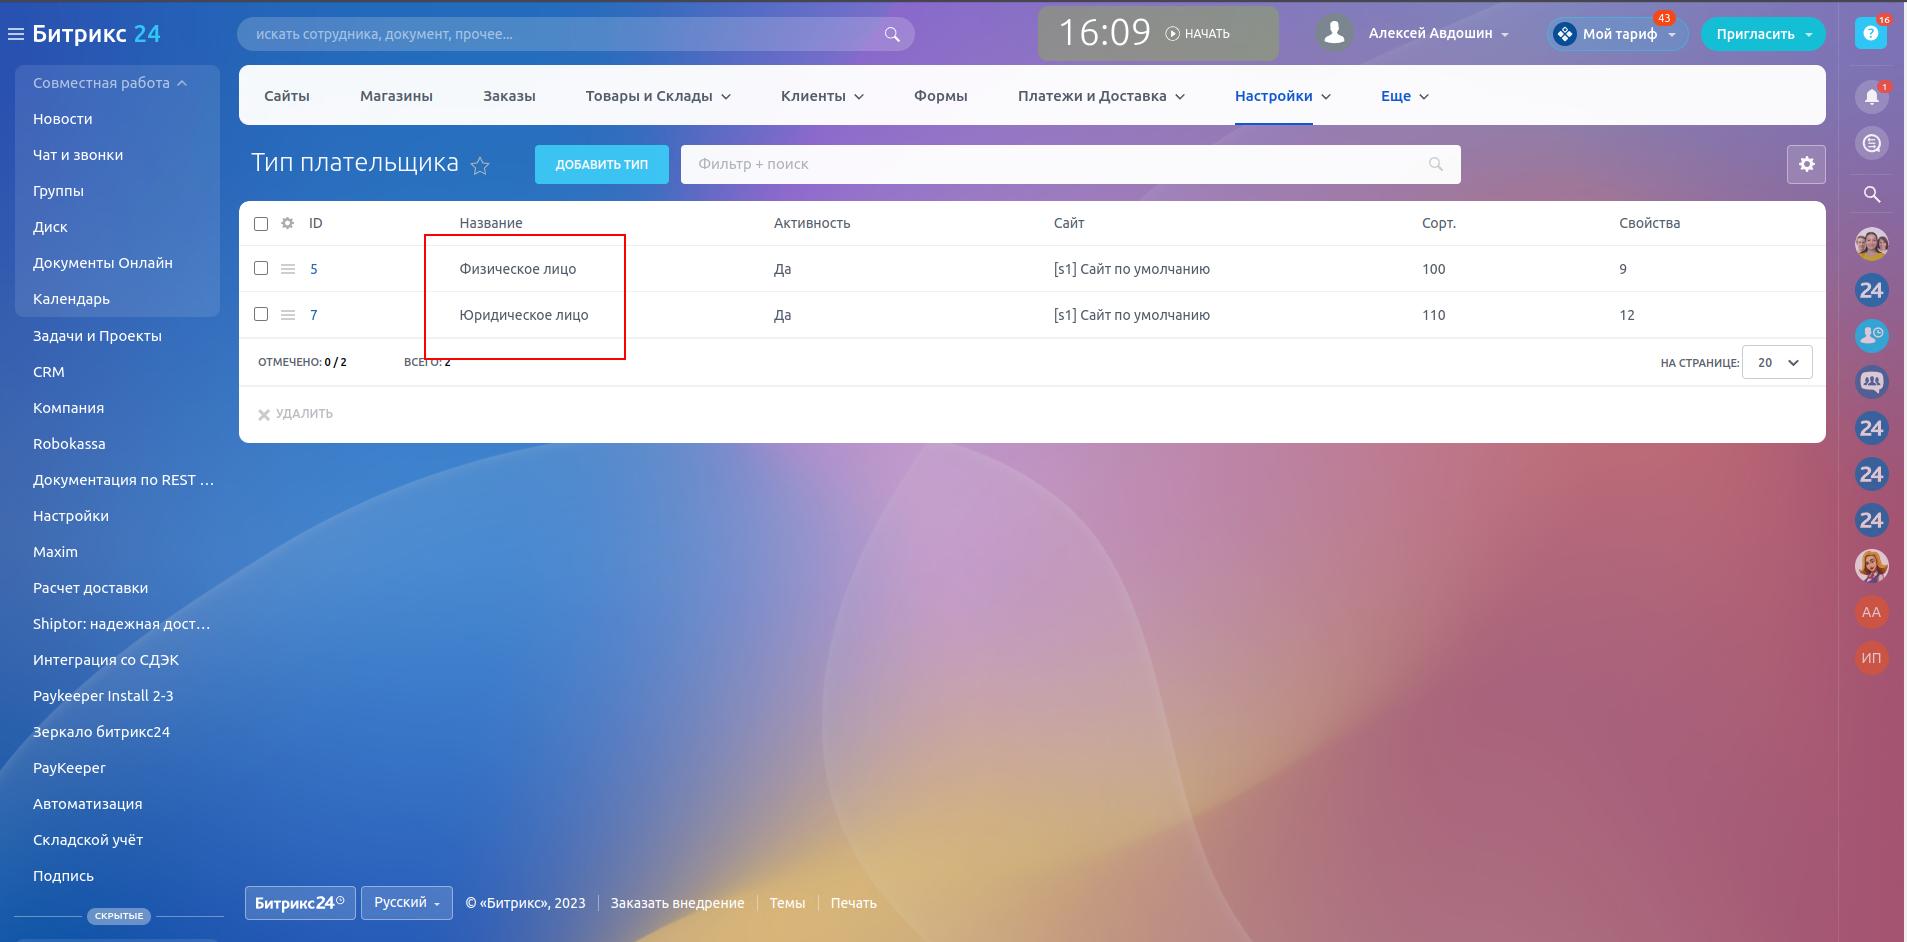This screenshot has width=1907, height=942.
Task: Click the magnifier icon in the right sidebar
Action: (x=1871, y=195)
